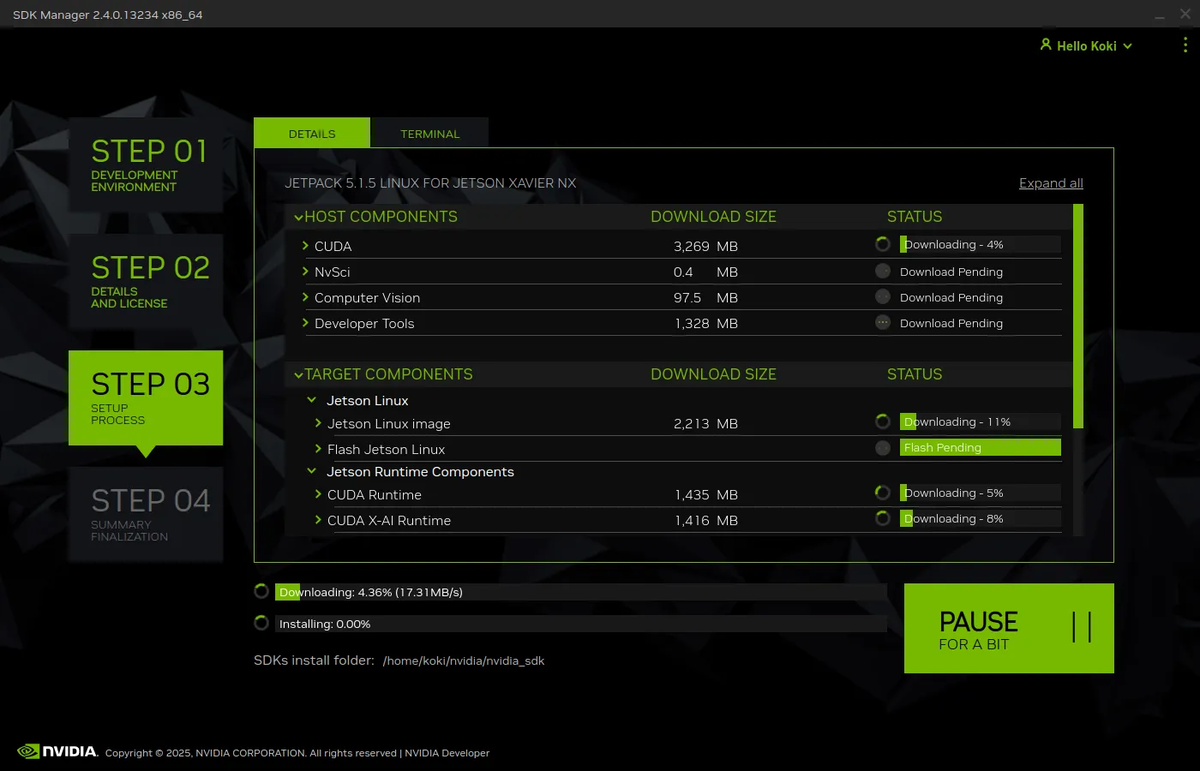This screenshot has height=771, width=1200.
Task: Switch to the Details tab
Action: point(312,133)
